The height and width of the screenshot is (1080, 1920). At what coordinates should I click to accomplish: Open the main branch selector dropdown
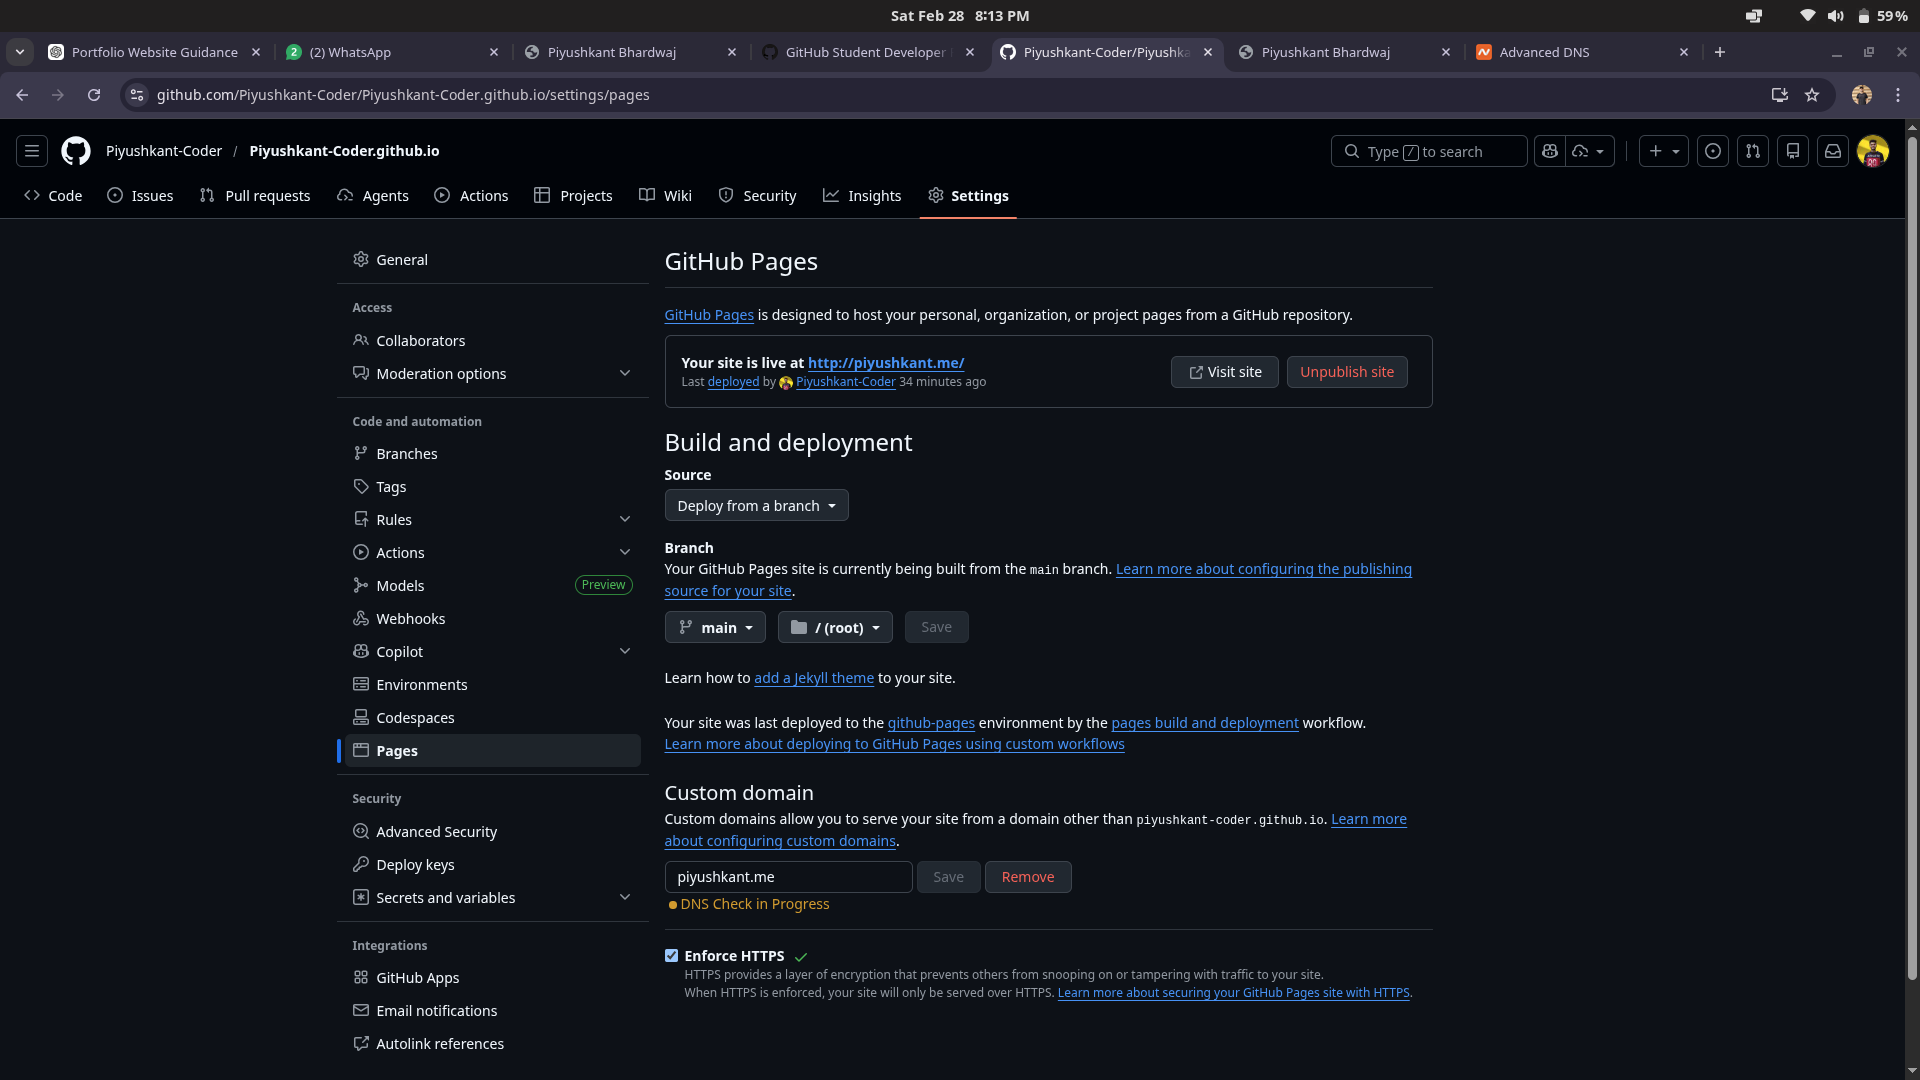[715, 628]
